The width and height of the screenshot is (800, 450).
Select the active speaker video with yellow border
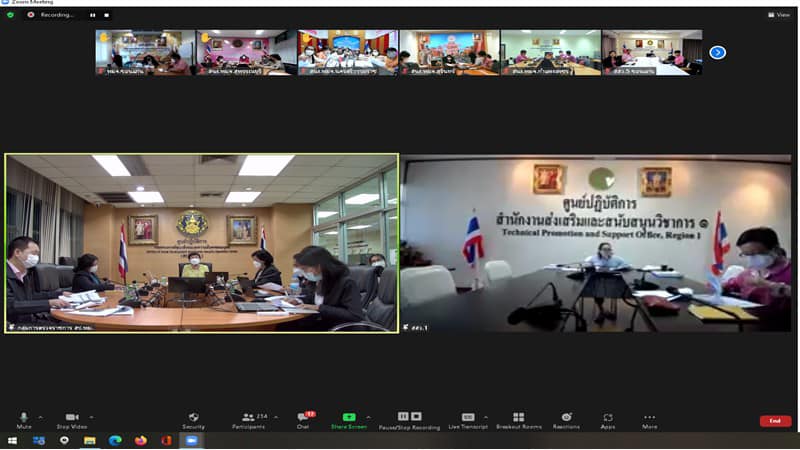[x=202, y=243]
